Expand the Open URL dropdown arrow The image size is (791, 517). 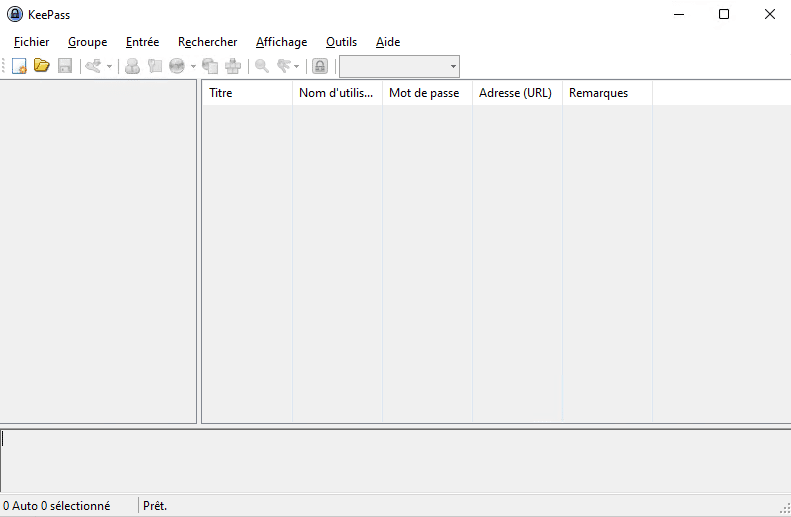point(193,66)
